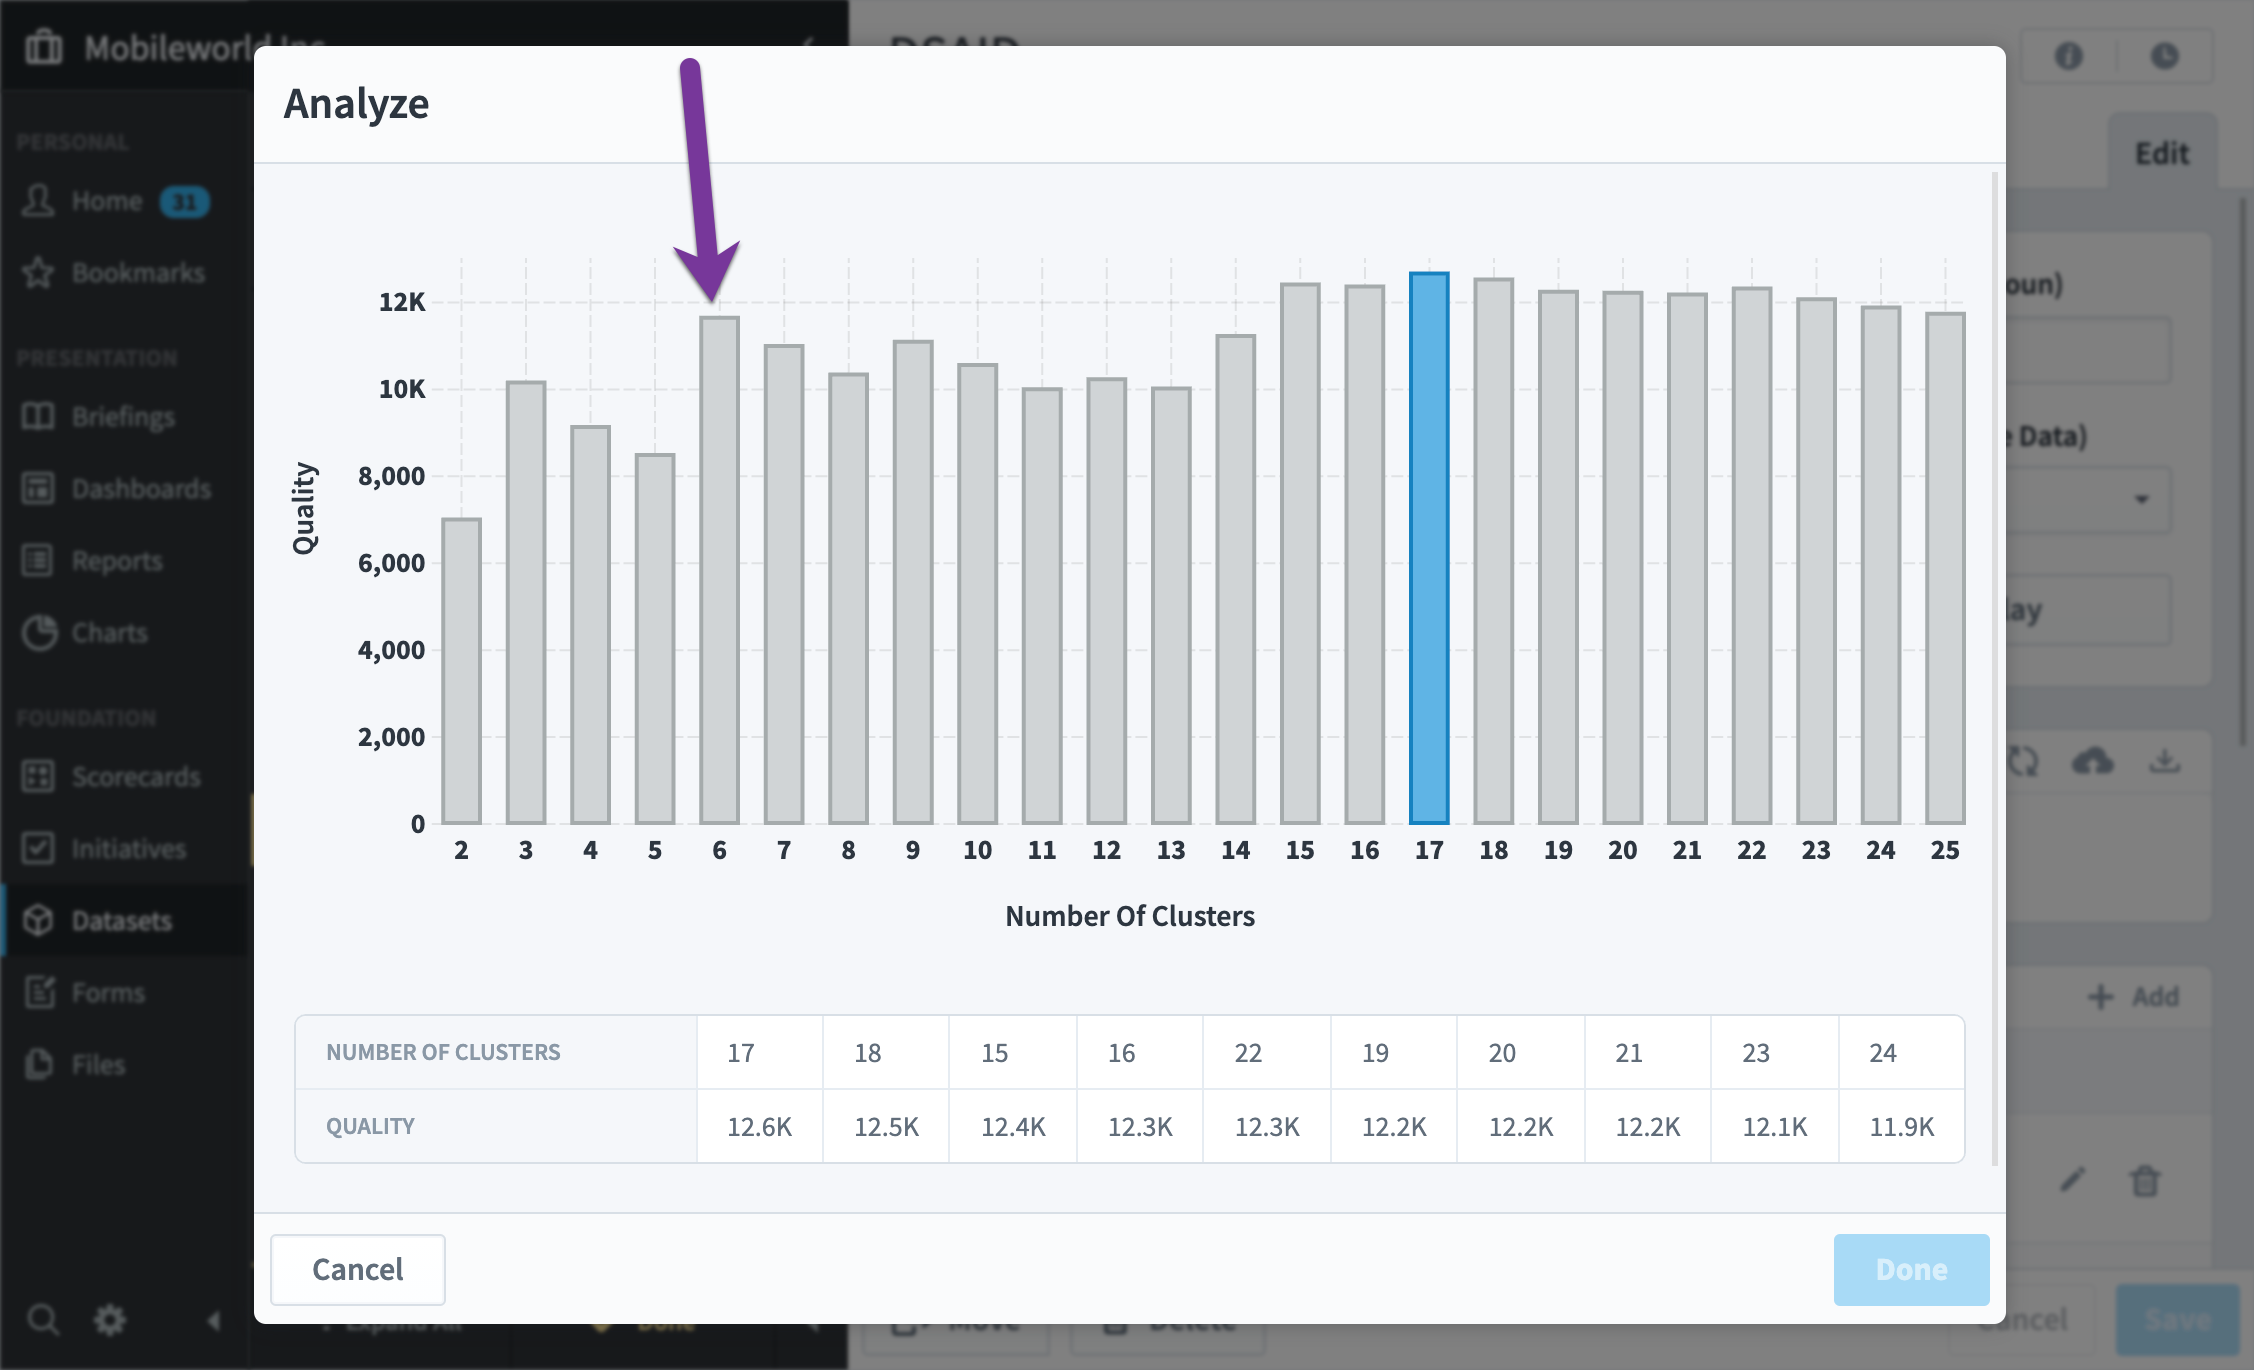Click the Analyze dialog scrollbar
The image size is (2254, 1370).
pos(1995,670)
